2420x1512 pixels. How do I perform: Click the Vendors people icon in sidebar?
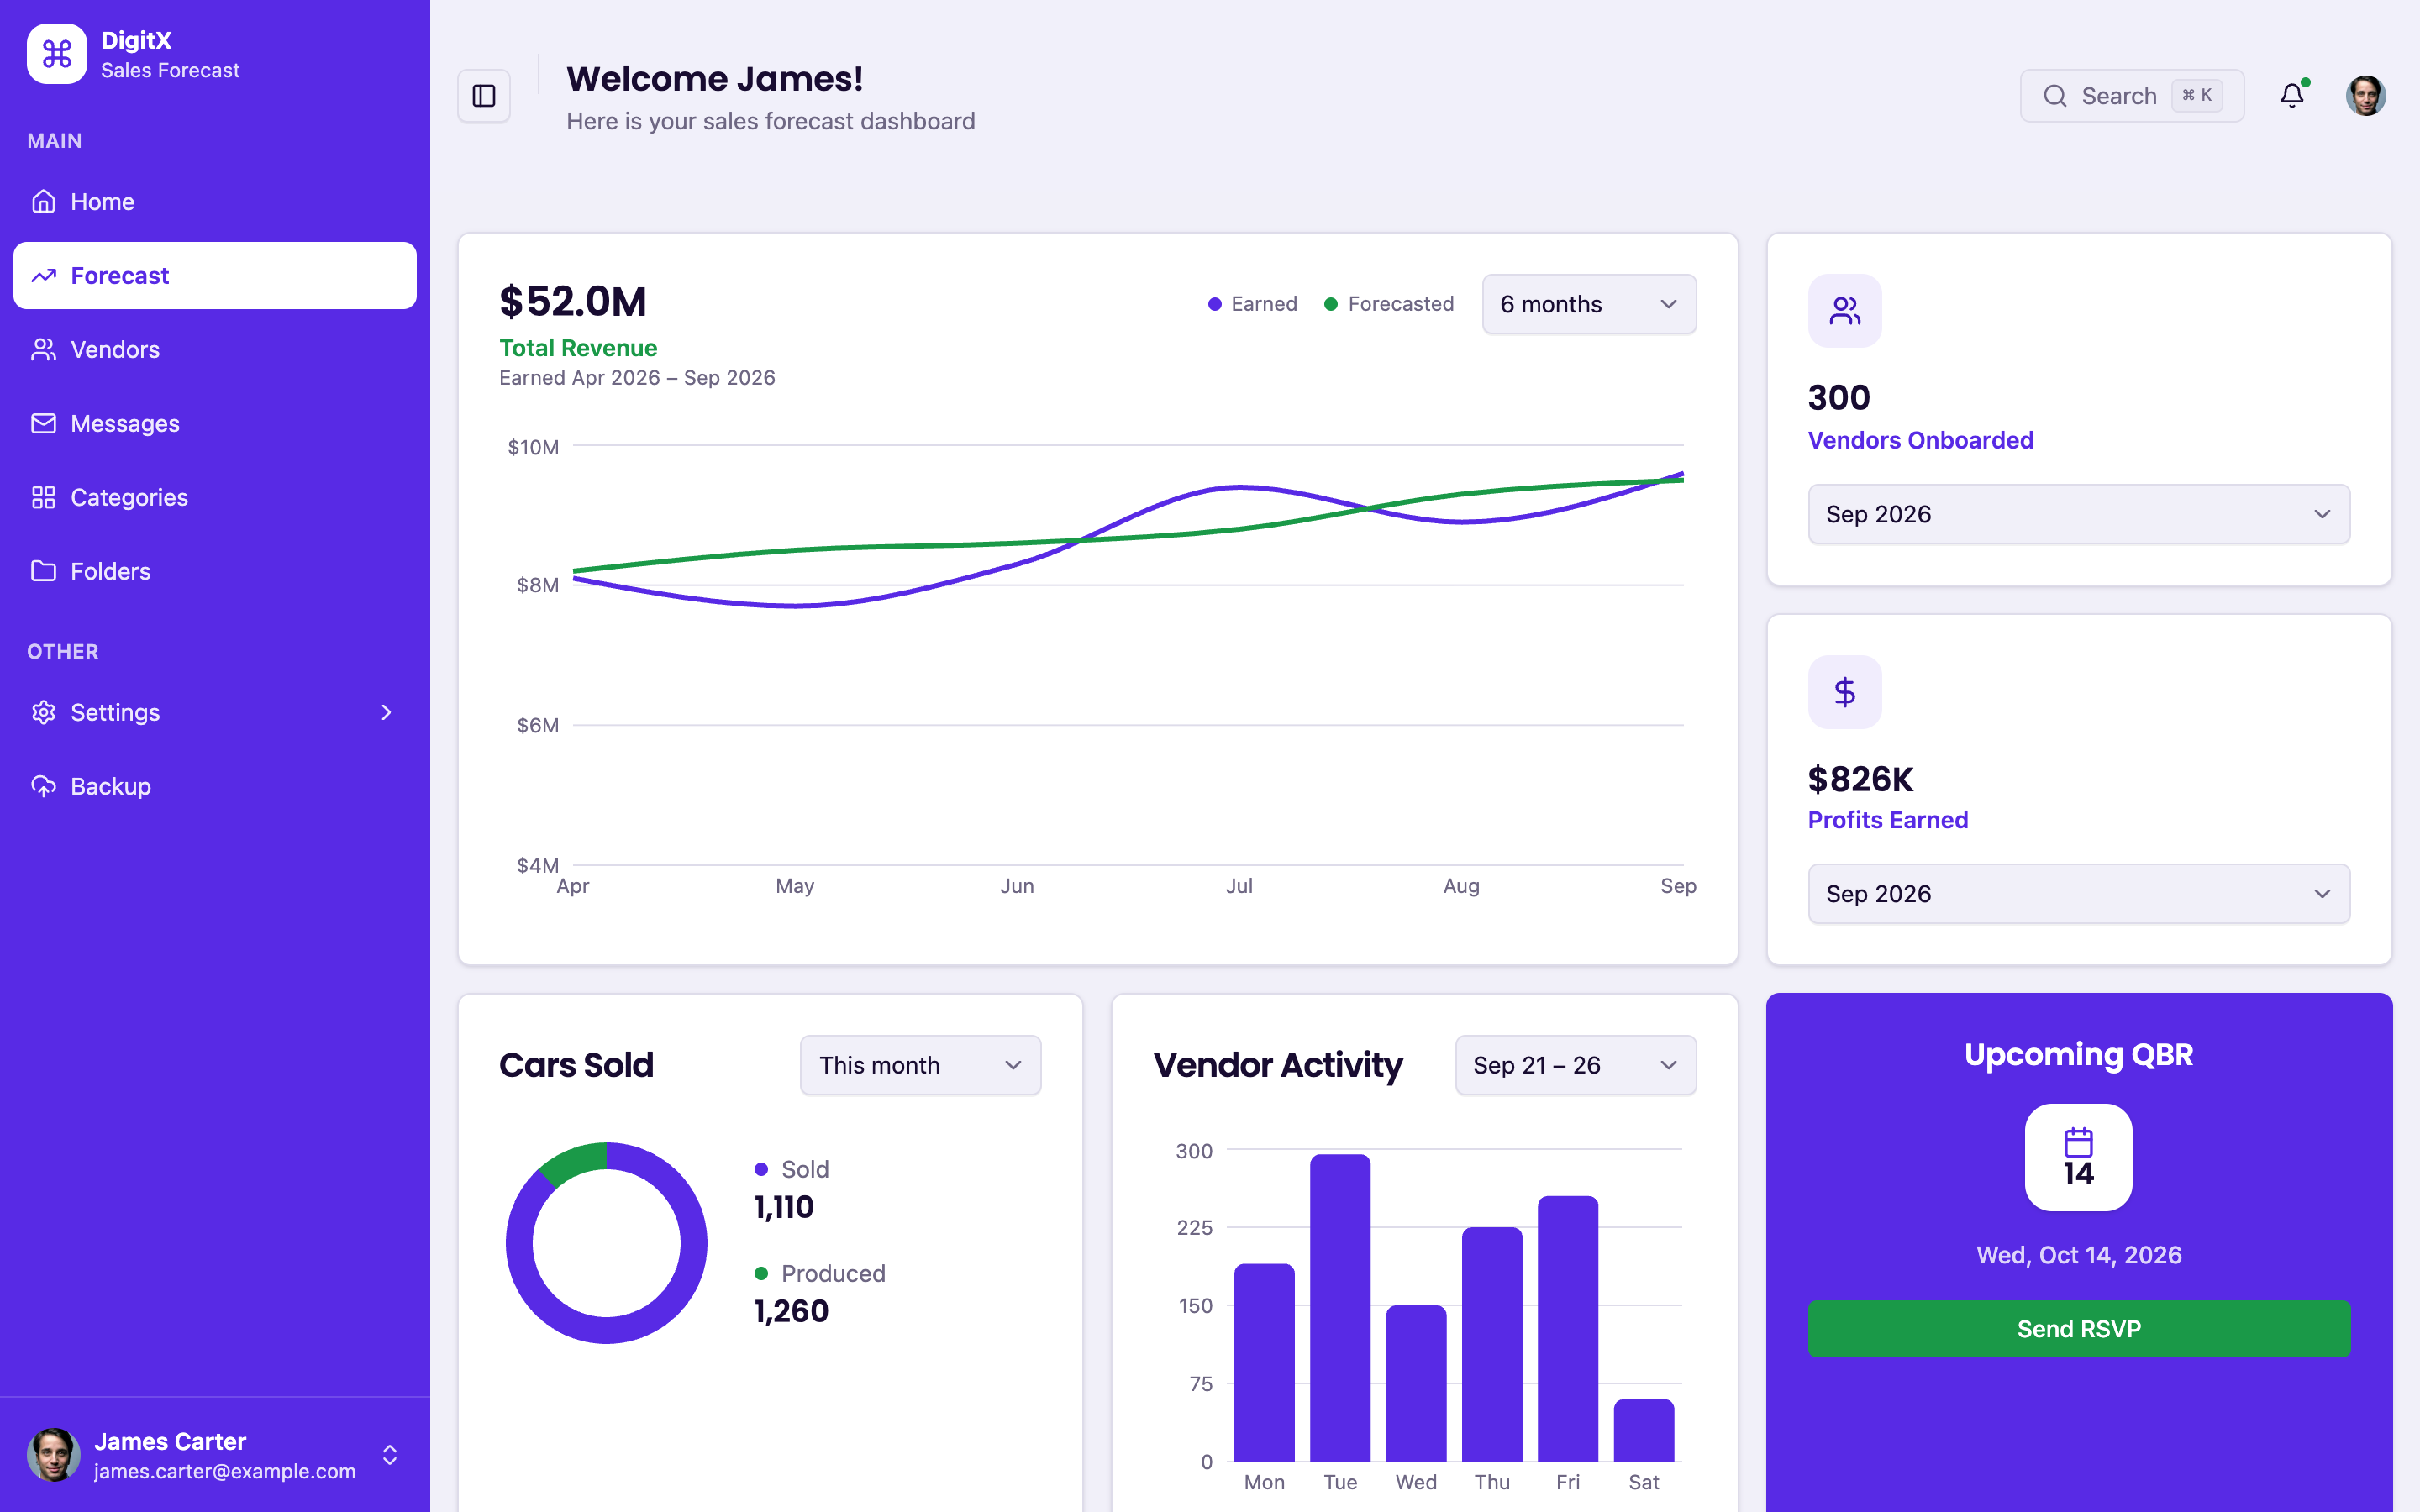44,350
